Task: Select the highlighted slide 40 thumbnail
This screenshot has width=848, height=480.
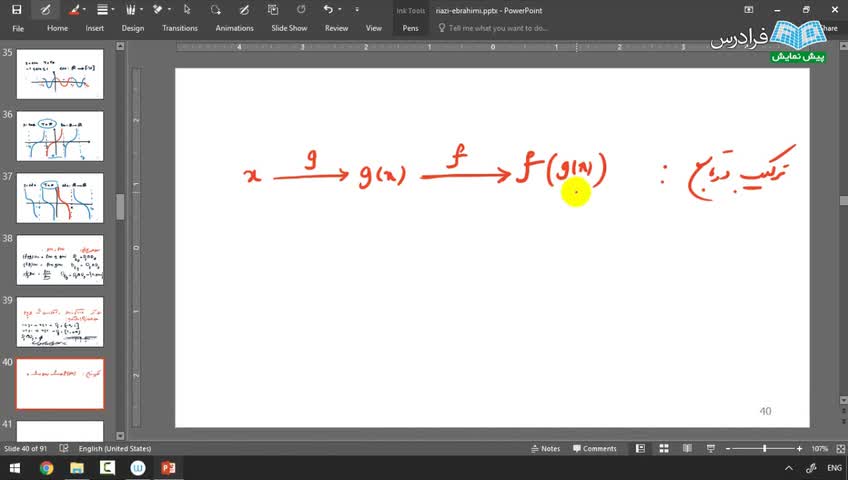Action: click(60, 384)
